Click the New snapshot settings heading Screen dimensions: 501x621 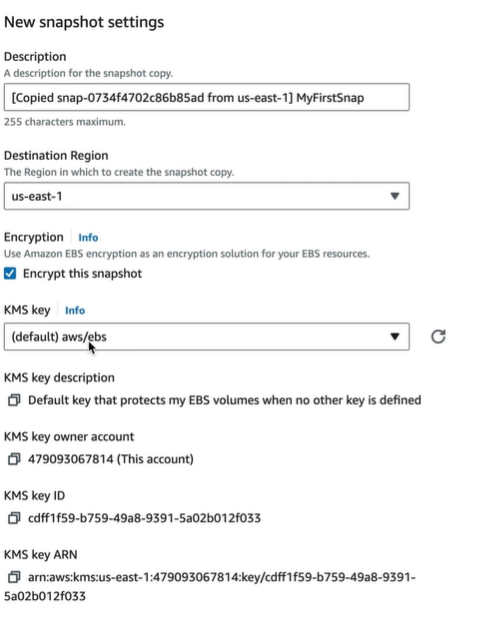click(x=84, y=22)
